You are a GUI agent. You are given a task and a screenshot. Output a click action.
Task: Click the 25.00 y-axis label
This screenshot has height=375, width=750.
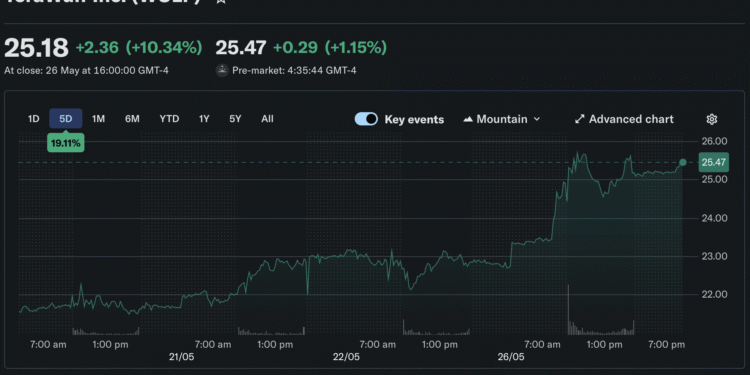tap(715, 179)
